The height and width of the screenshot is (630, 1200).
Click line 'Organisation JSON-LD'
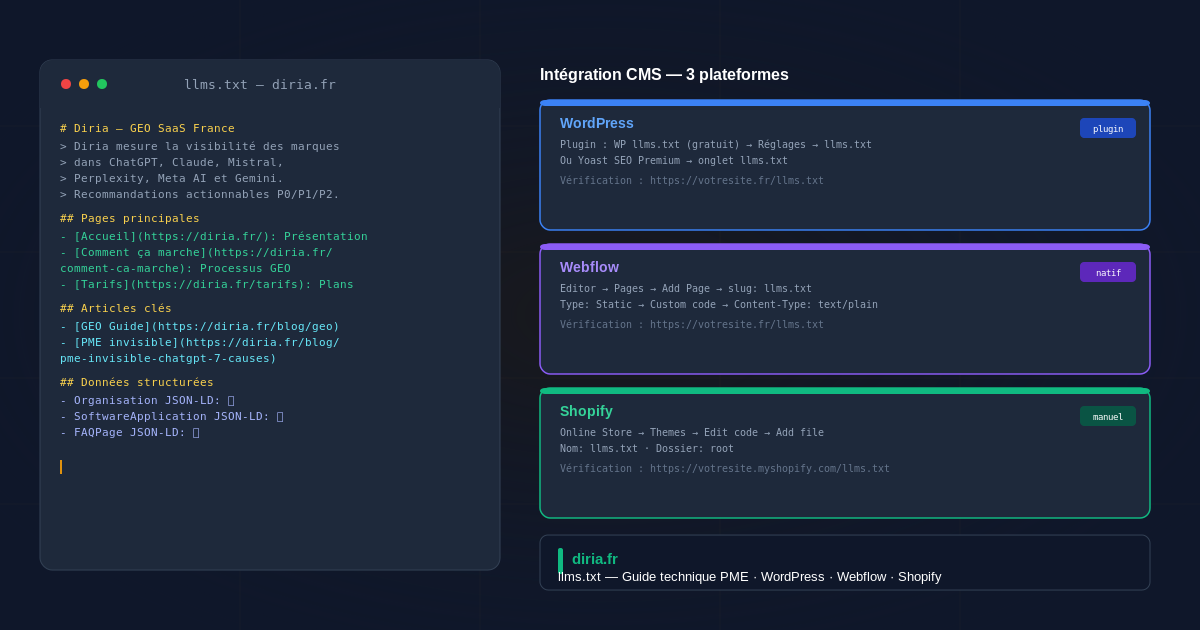[x=147, y=400]
